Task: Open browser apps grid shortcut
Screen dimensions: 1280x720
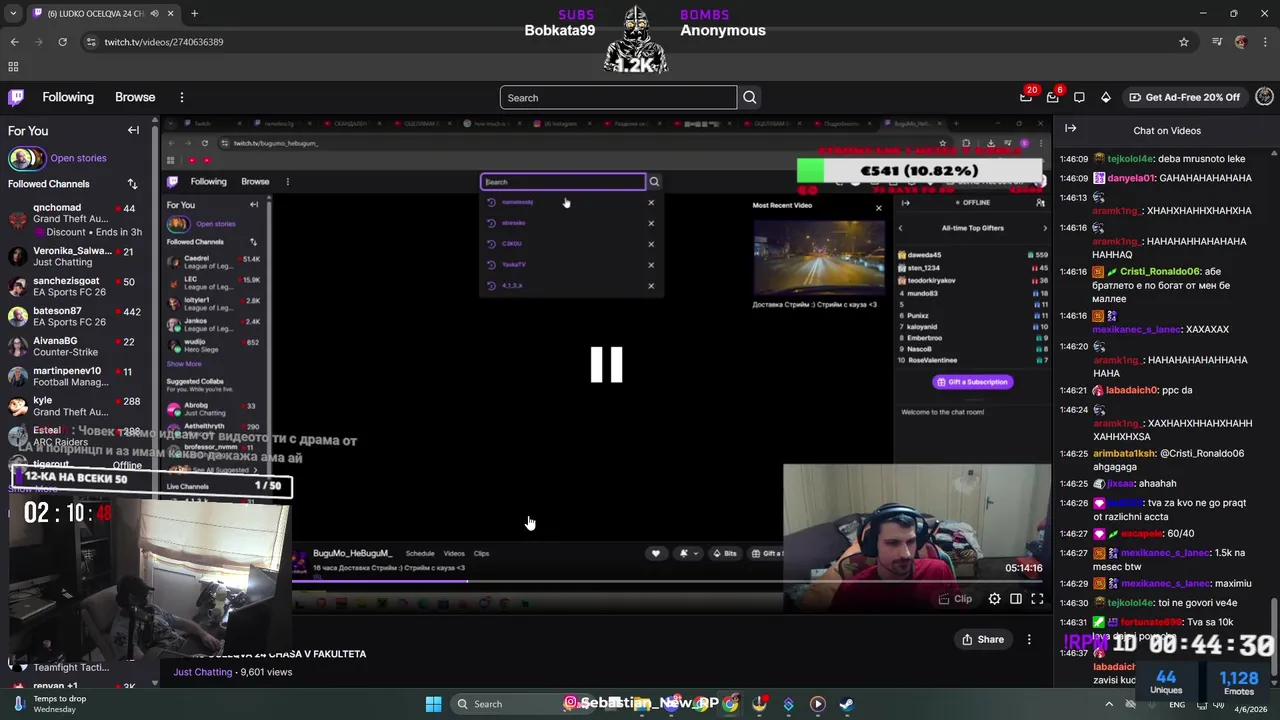Action: 13,67
